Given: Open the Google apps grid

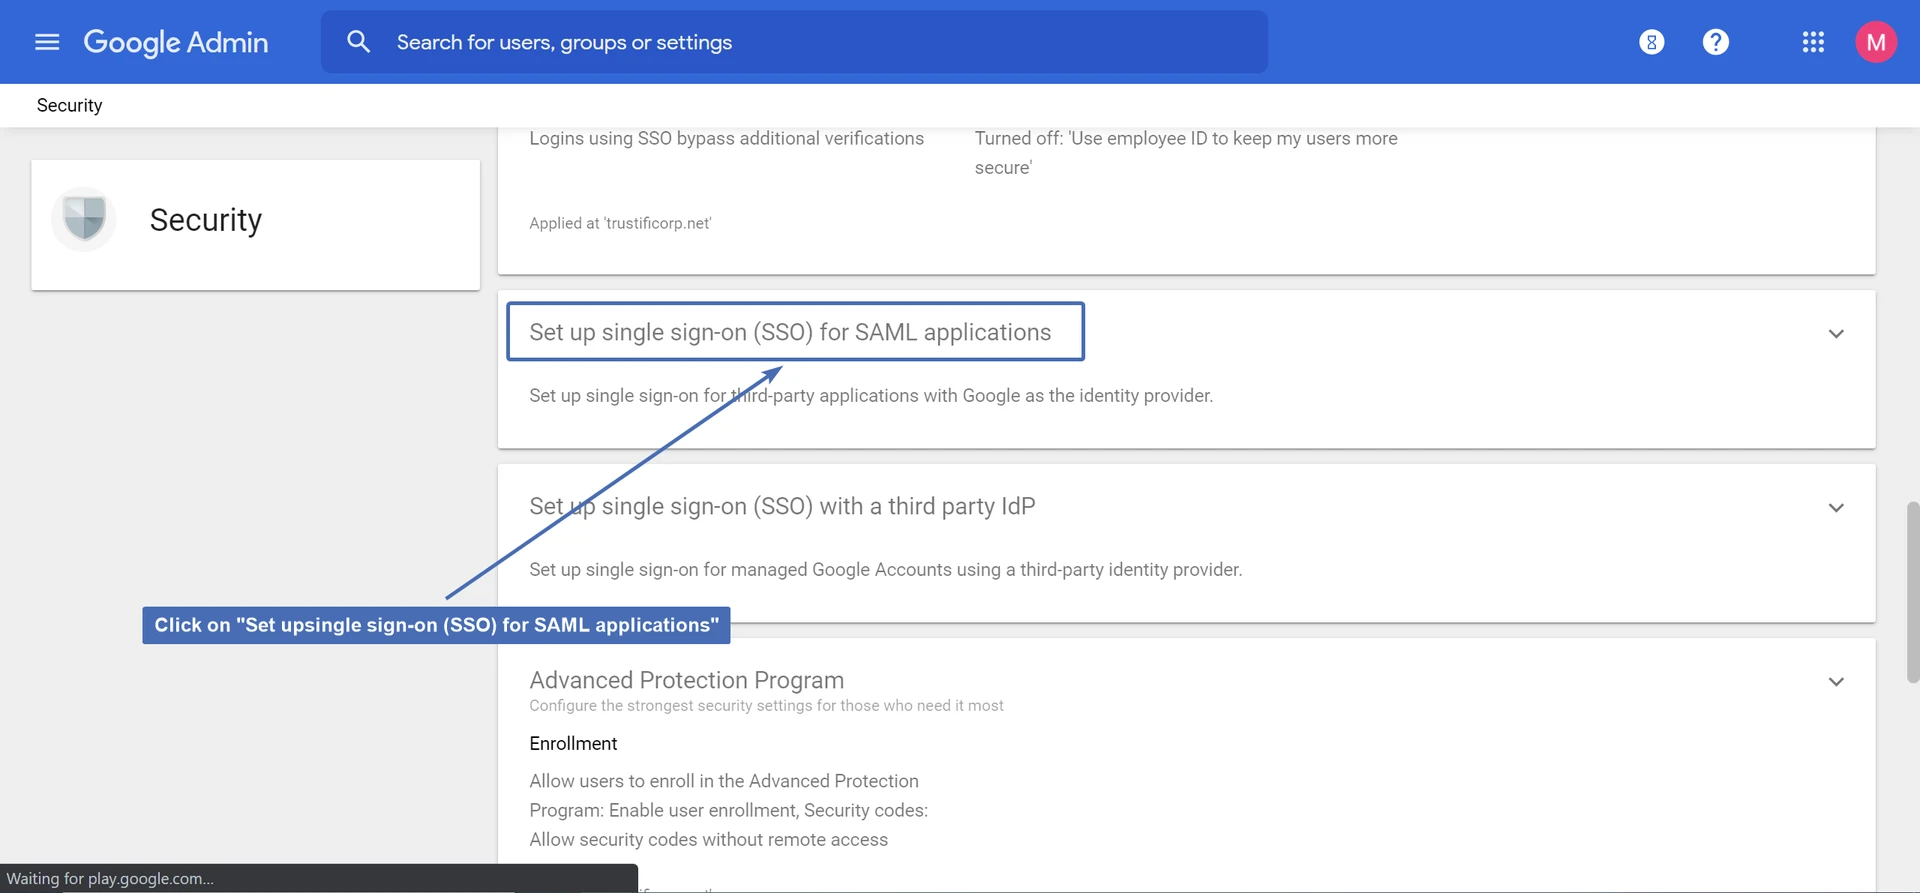Looking at the screenshot, I should click(1813, 42).
